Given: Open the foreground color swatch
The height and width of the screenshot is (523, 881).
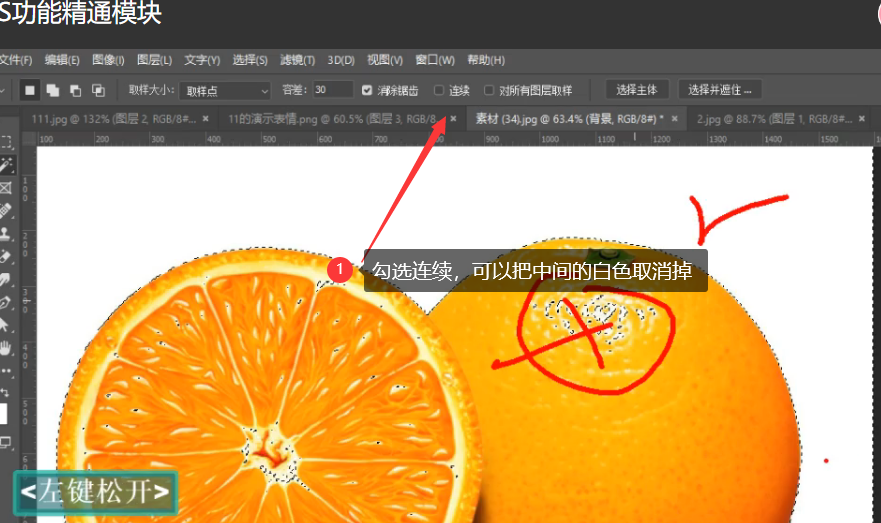Looking at the screenshot, I should click(3, 413).
